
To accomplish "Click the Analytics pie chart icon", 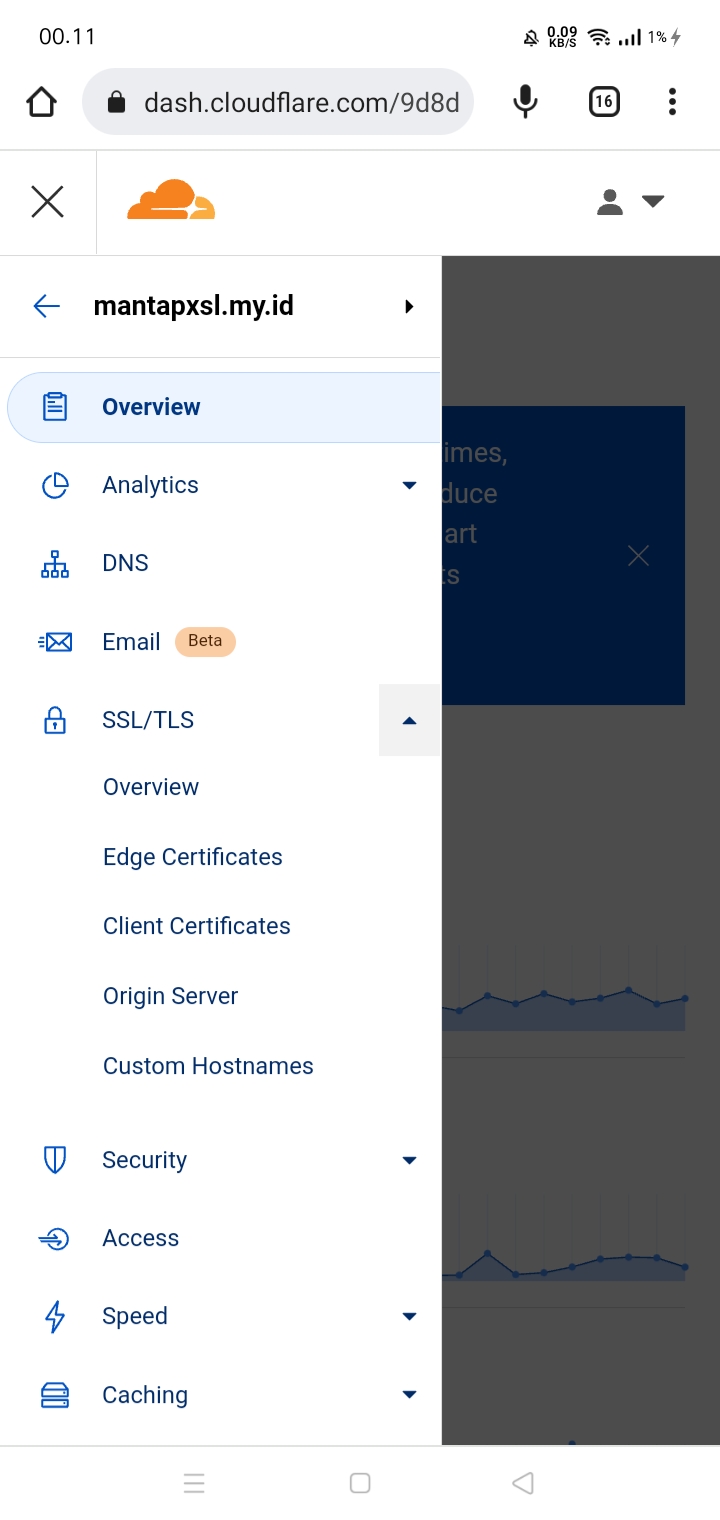I will tap(55, 485).
